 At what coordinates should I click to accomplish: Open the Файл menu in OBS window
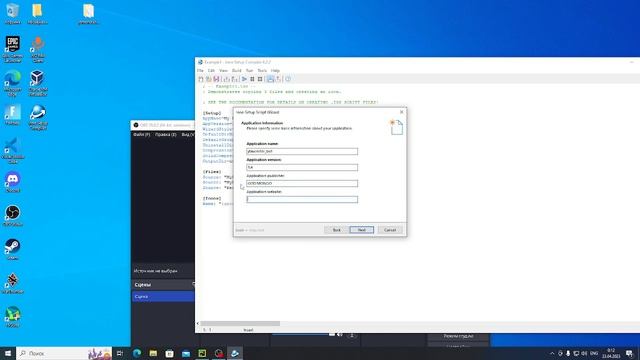tap(142, 134)
